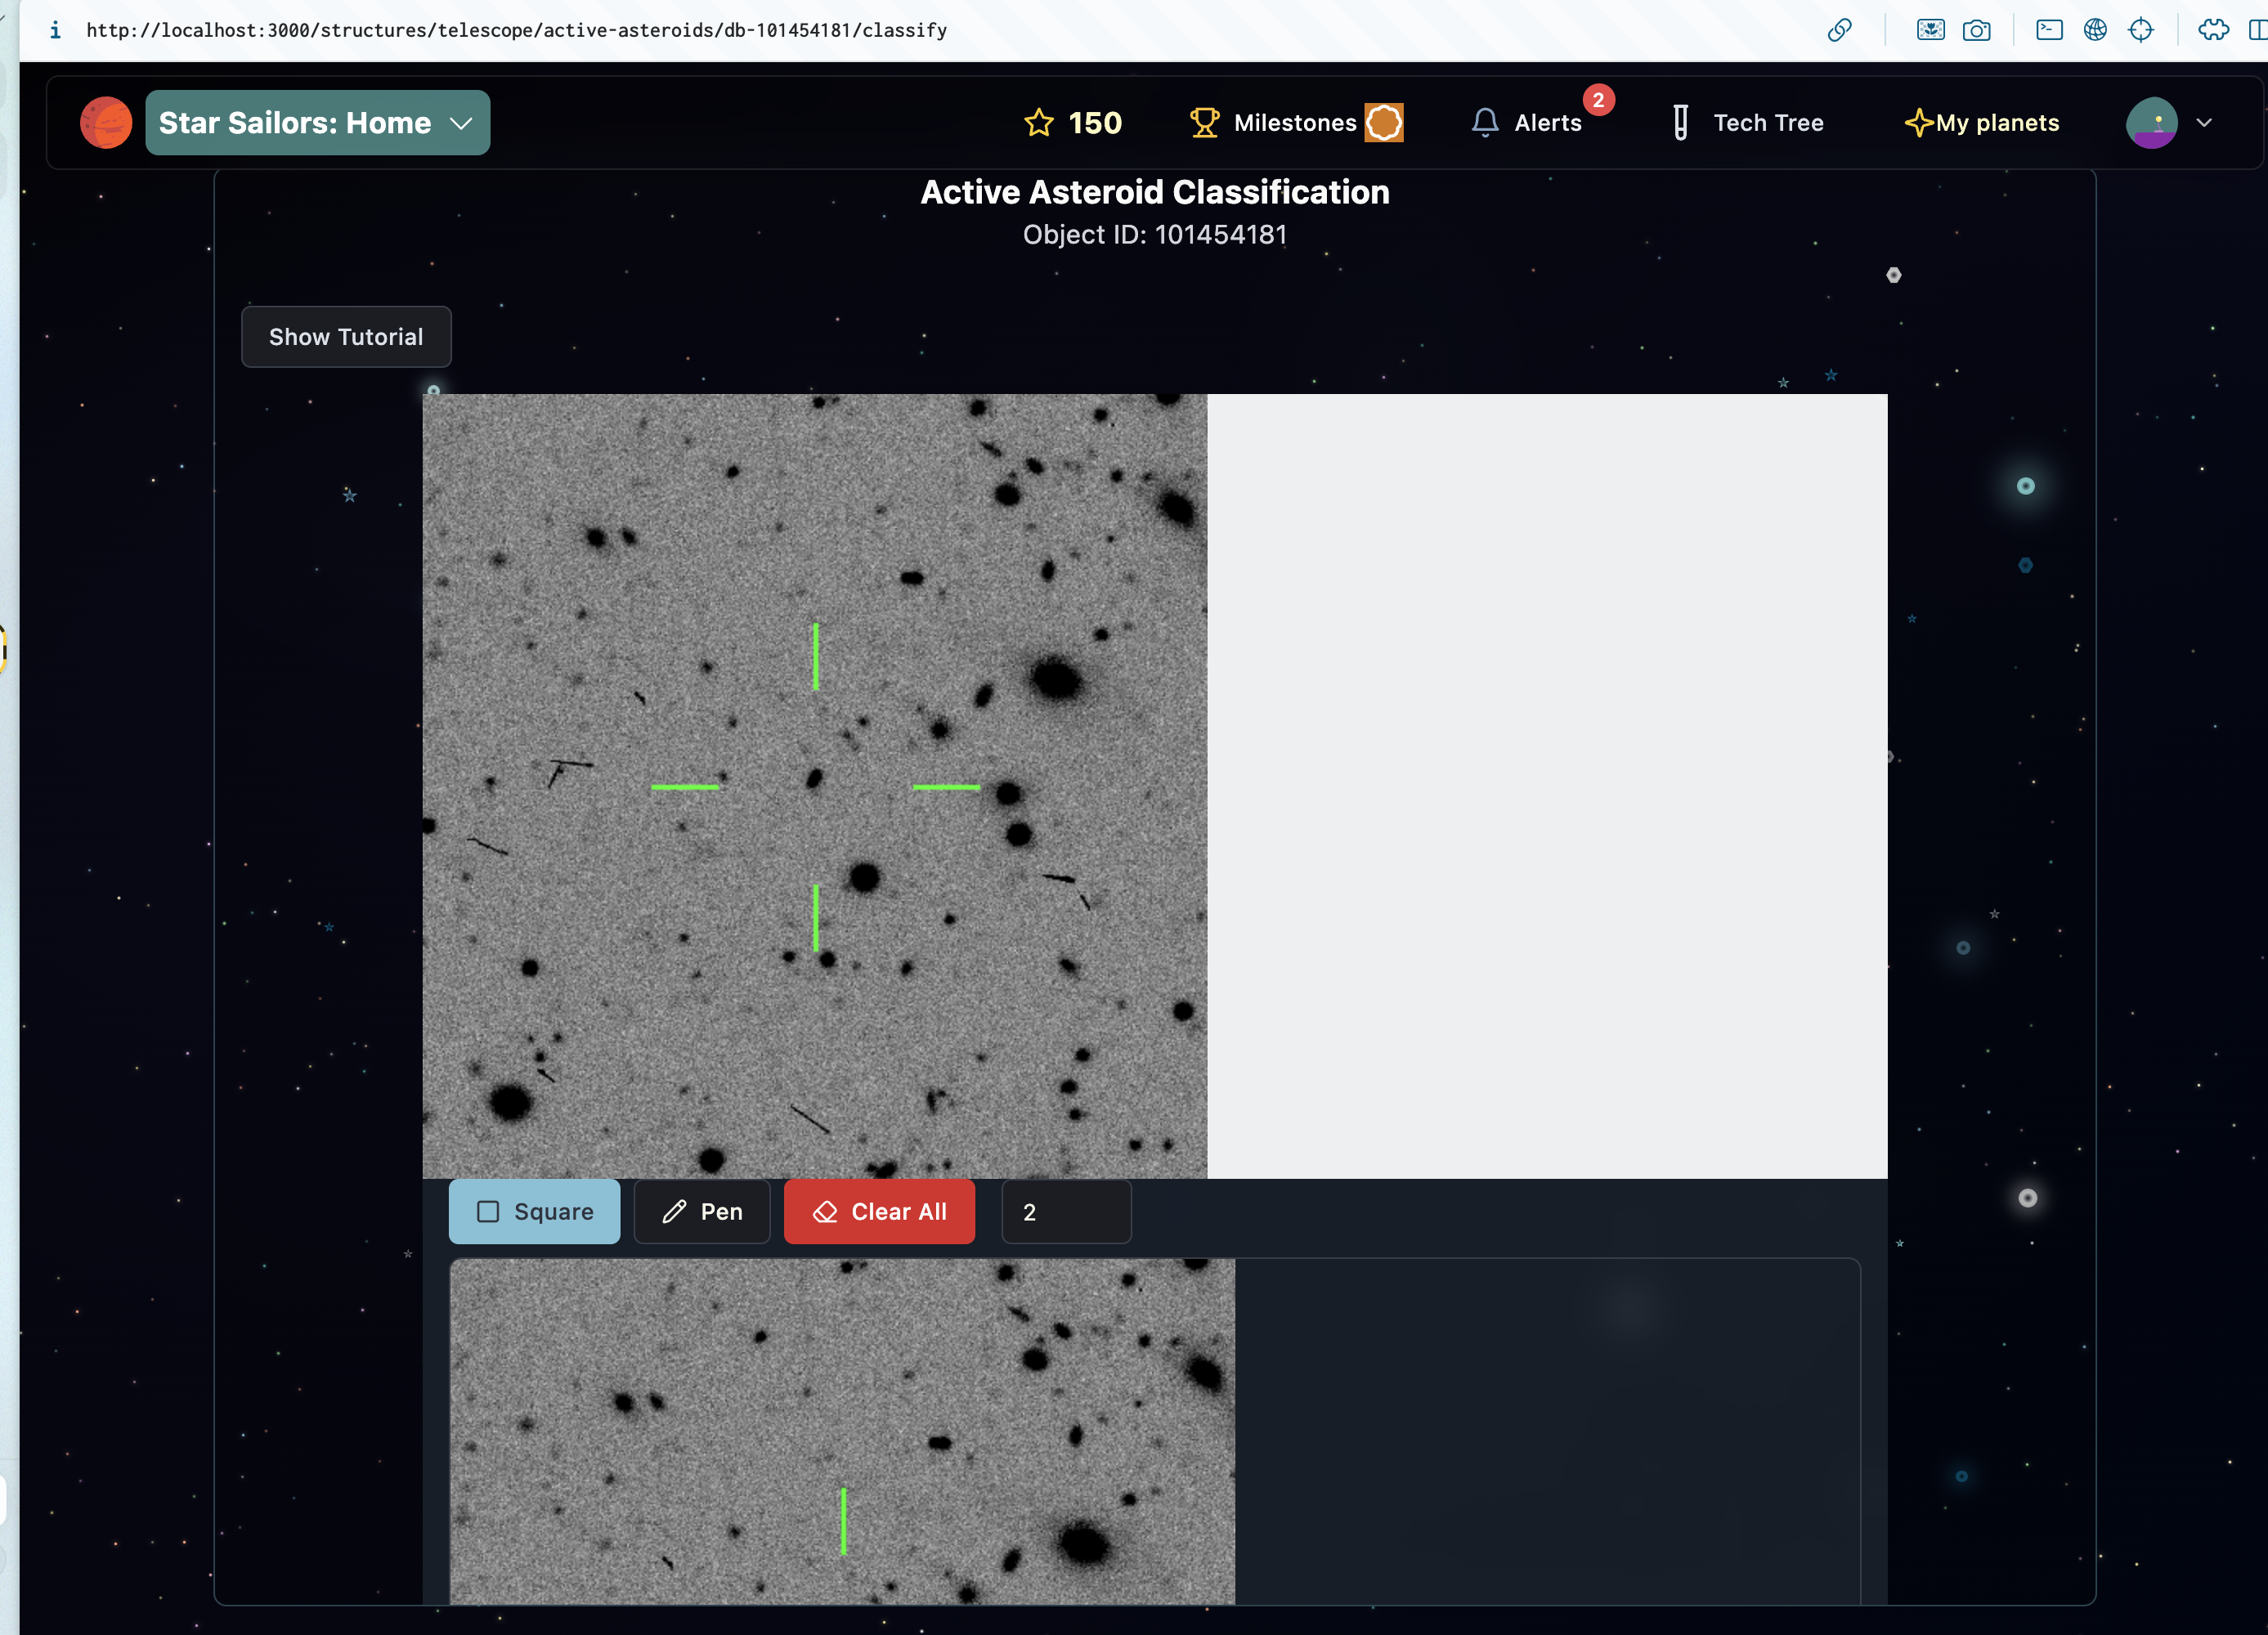Go to My planets
Viewport: 2268px width, 1635px height.
tap(1982, 123)
